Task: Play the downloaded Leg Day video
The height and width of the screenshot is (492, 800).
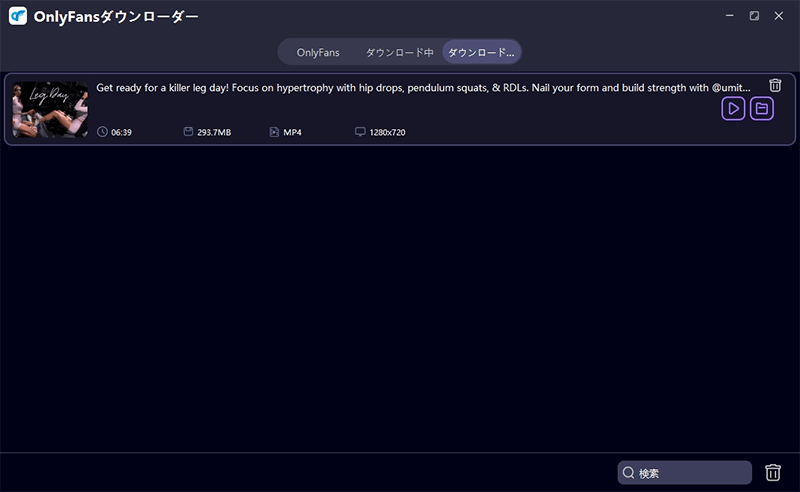Action: coord(733,109)
